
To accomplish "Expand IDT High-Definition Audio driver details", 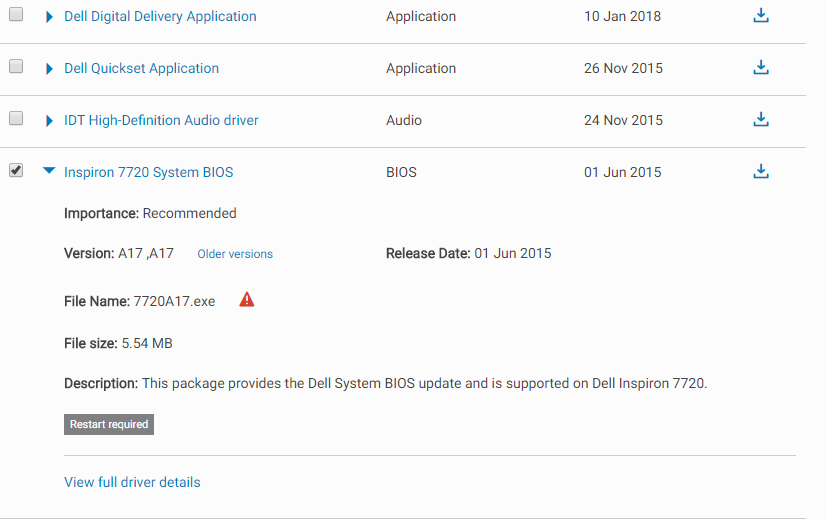I will coord(49,121).
